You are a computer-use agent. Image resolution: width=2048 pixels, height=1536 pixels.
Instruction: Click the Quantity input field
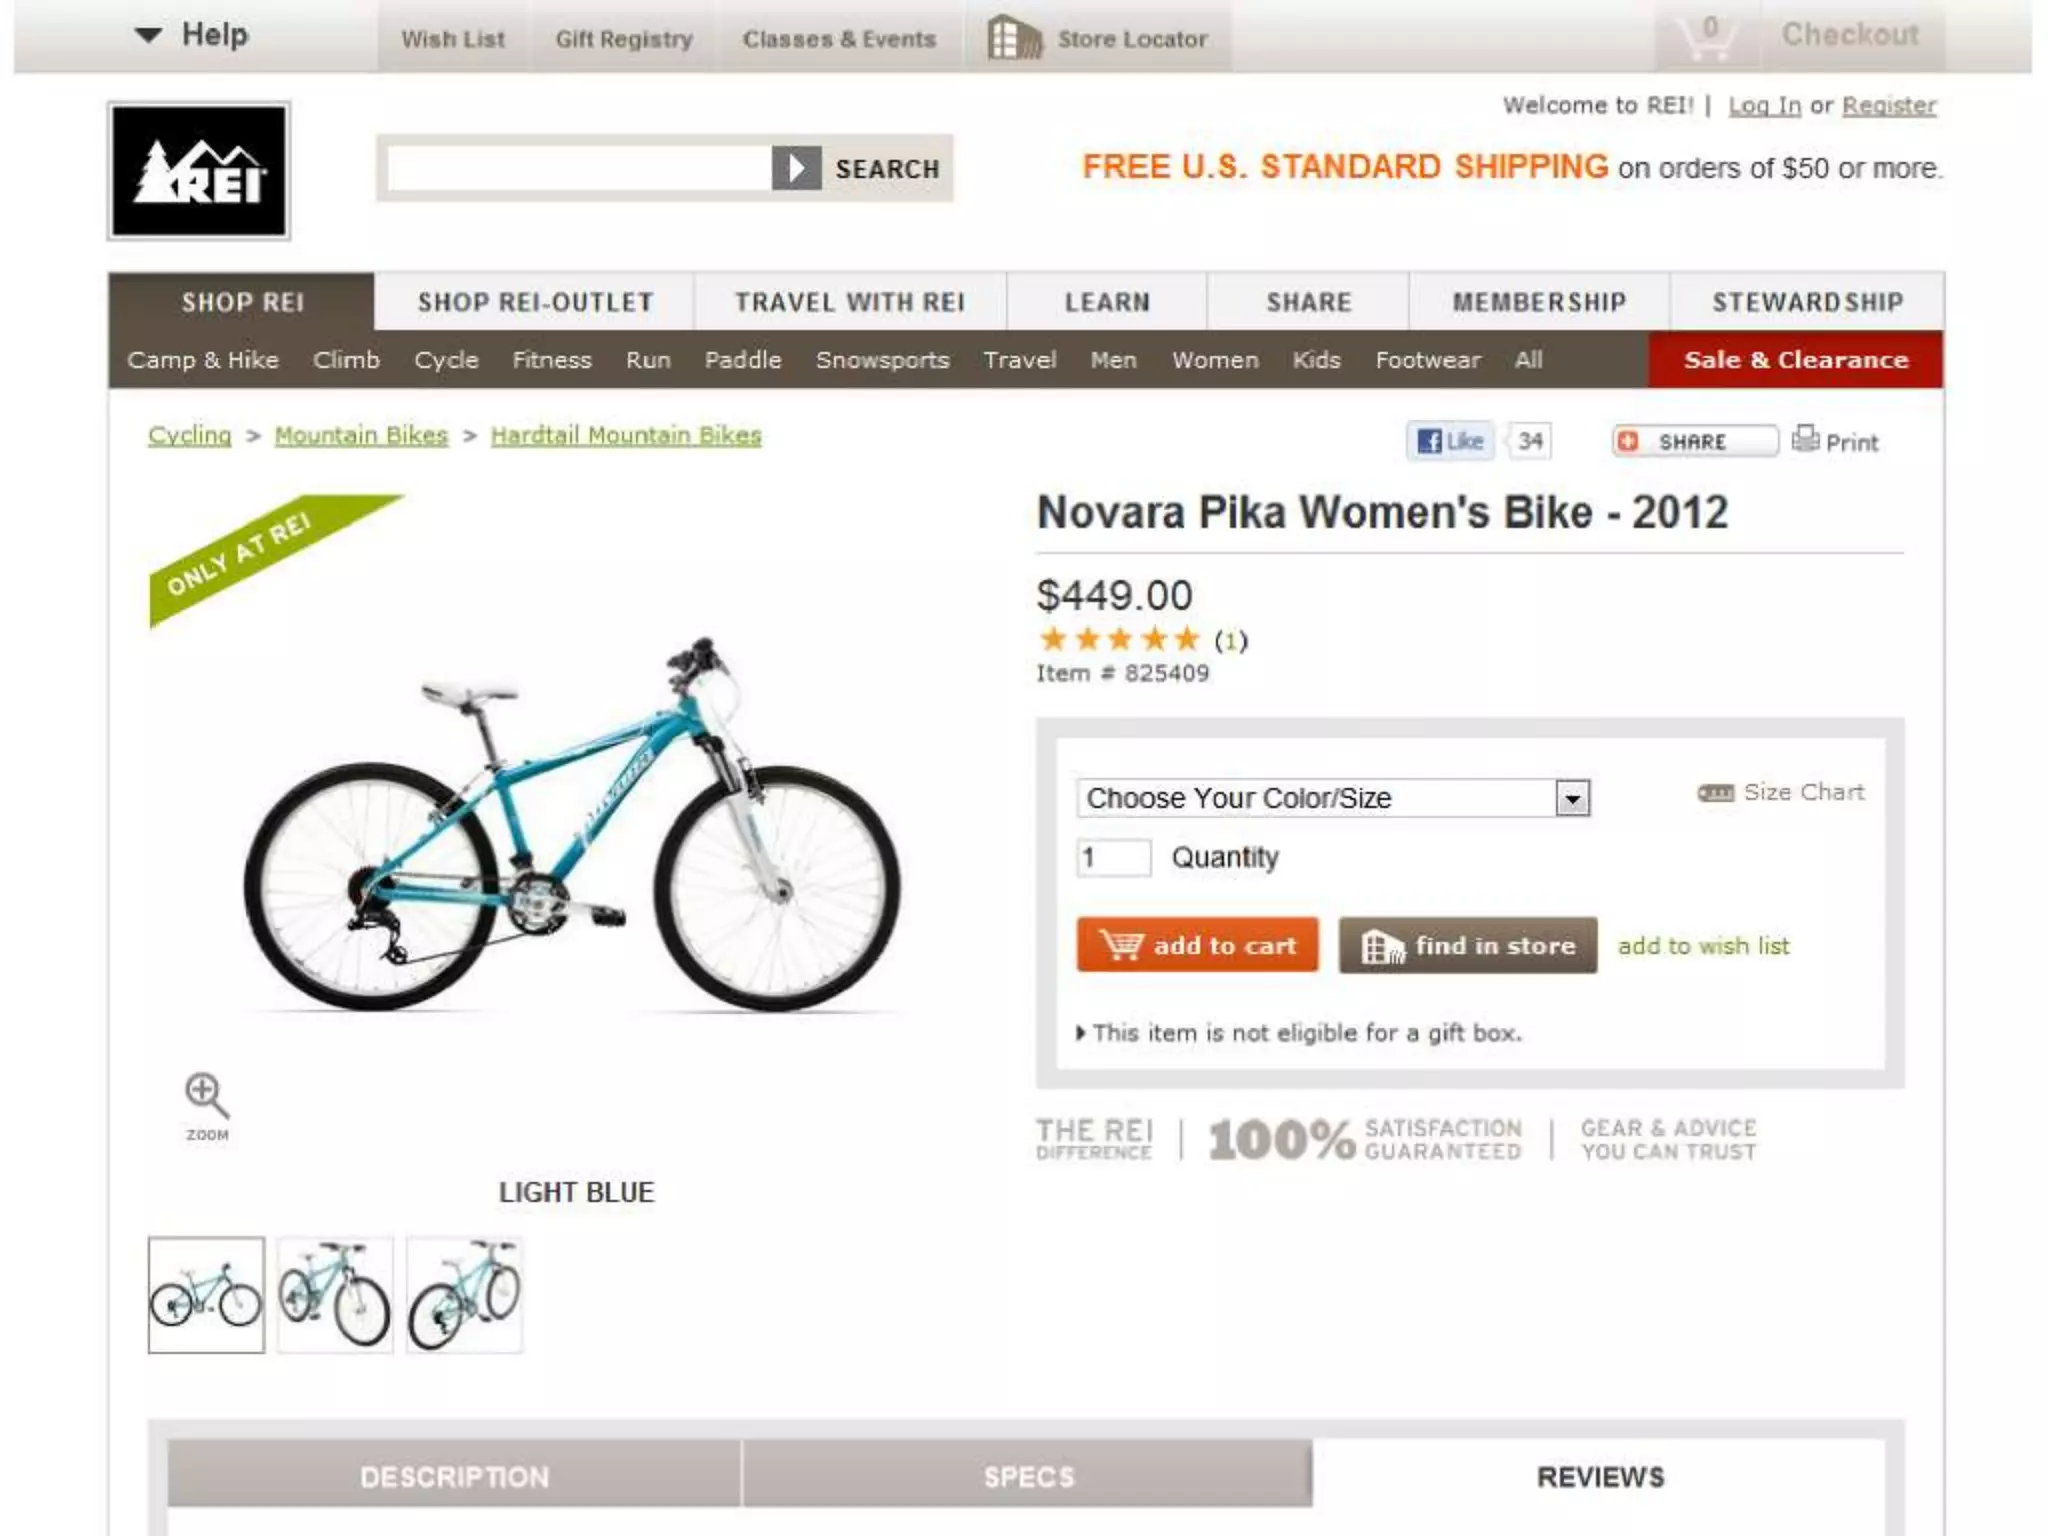[1113, 857]
